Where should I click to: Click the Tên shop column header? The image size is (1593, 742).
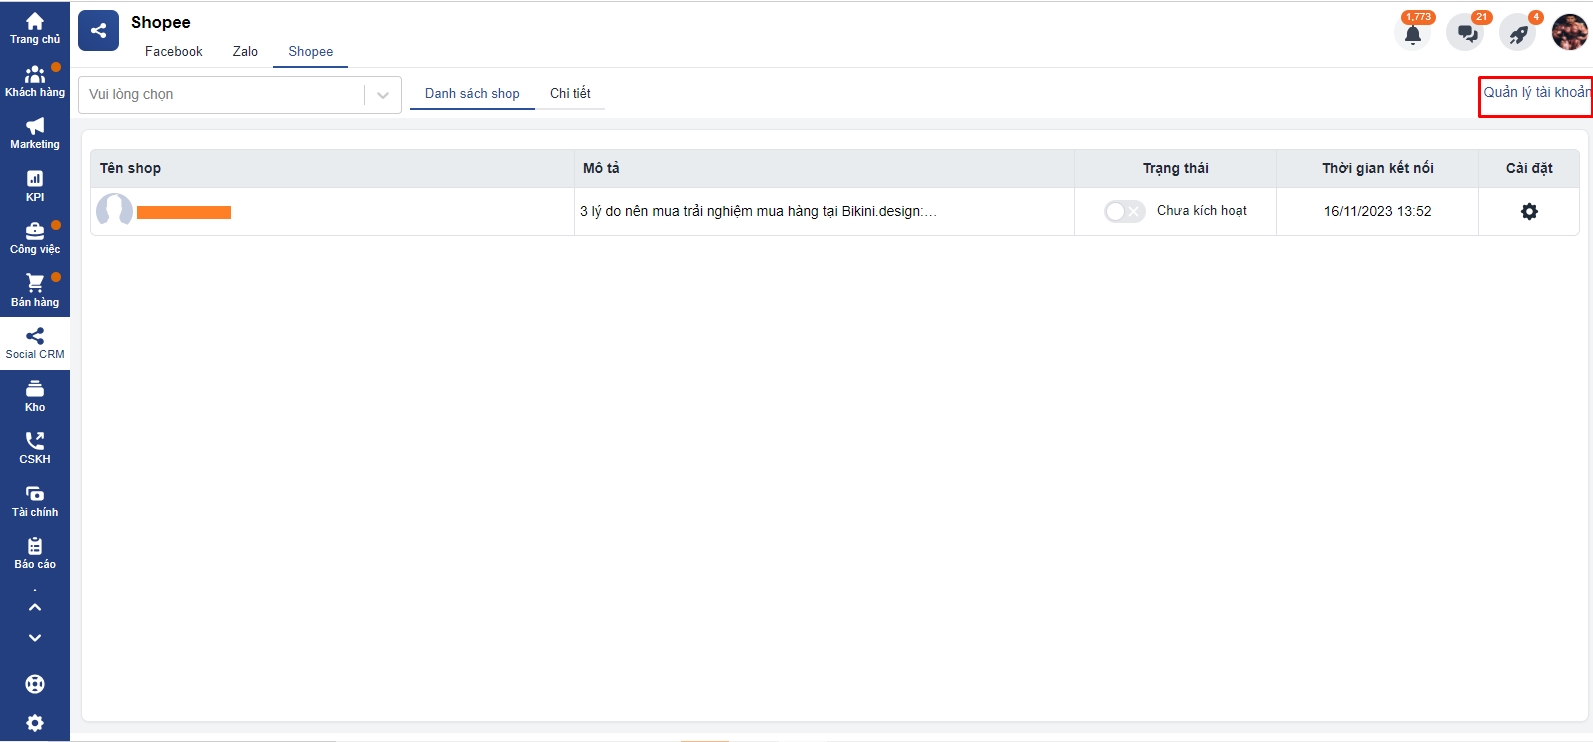pos(130,168)
